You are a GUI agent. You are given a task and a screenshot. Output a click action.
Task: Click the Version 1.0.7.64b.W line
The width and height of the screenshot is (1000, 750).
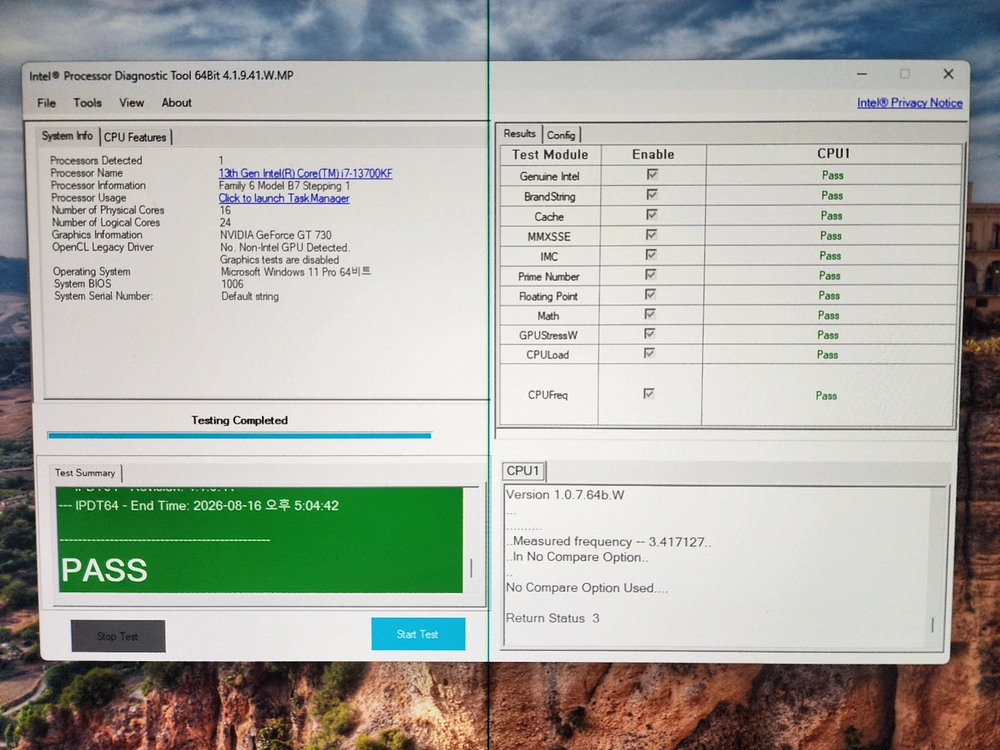pos(565,495)
